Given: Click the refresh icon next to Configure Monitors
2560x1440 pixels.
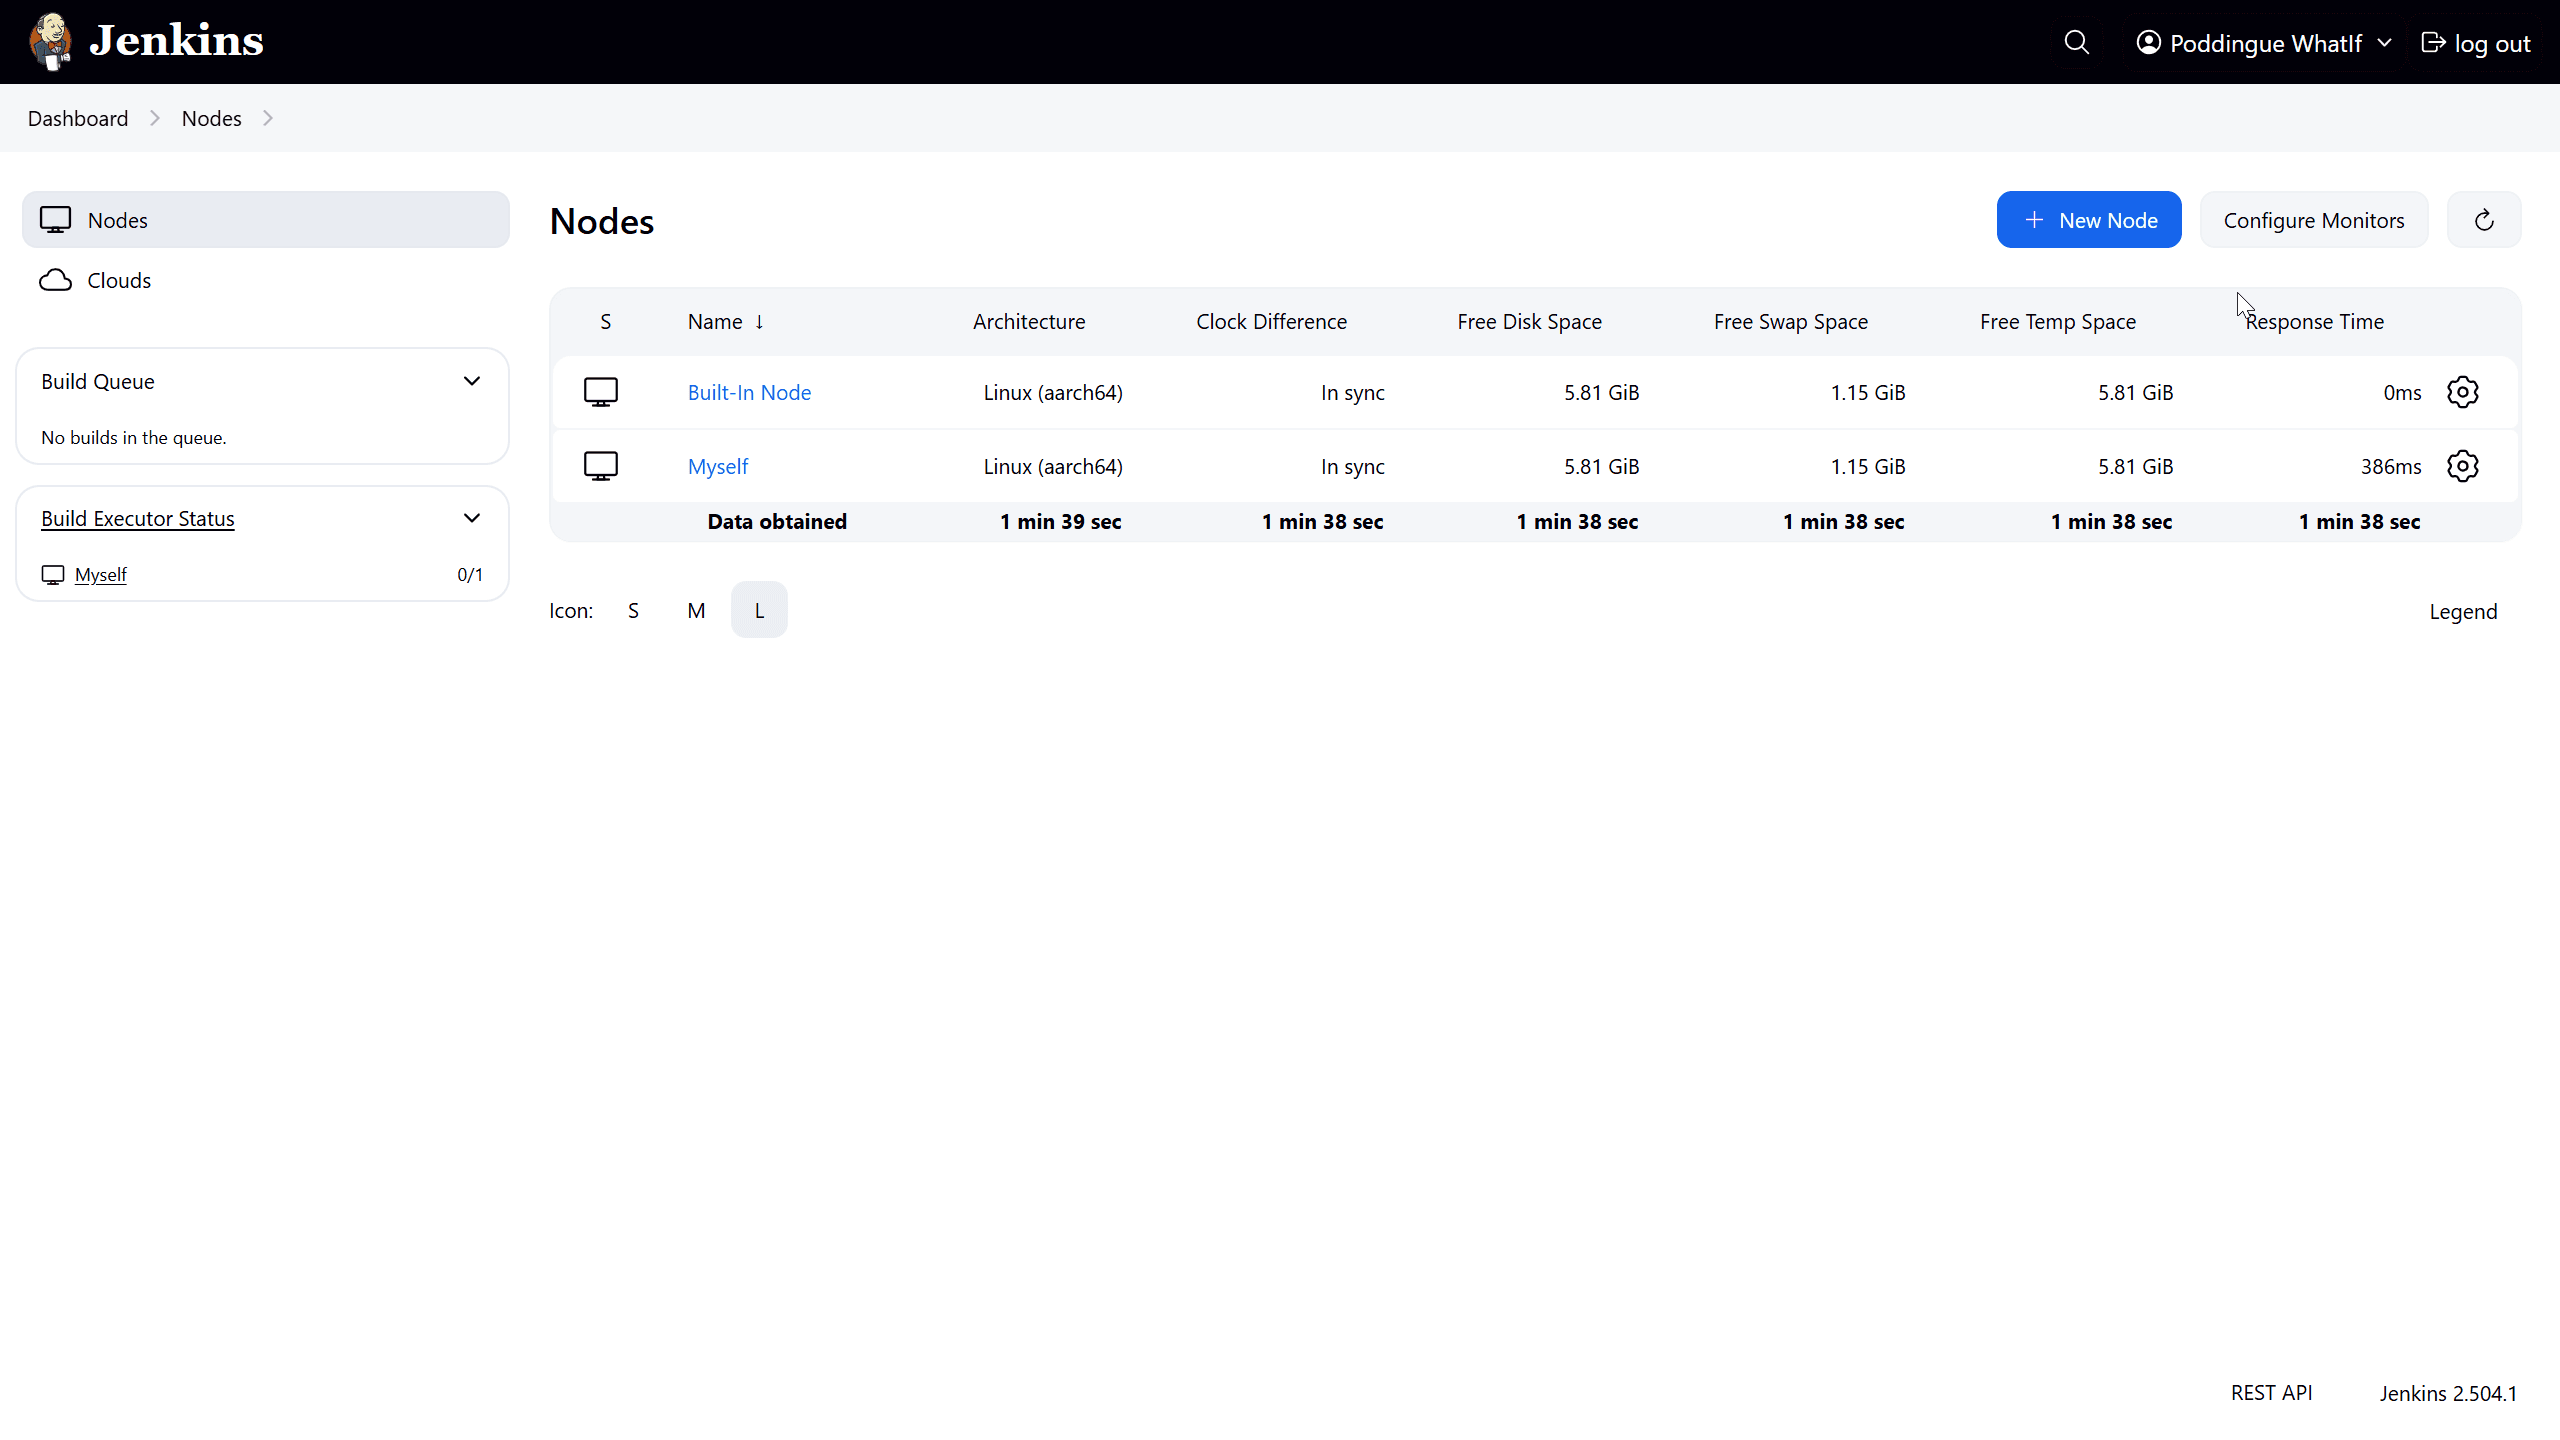Looking at the screenshot, I should [x=2484, y=219].
